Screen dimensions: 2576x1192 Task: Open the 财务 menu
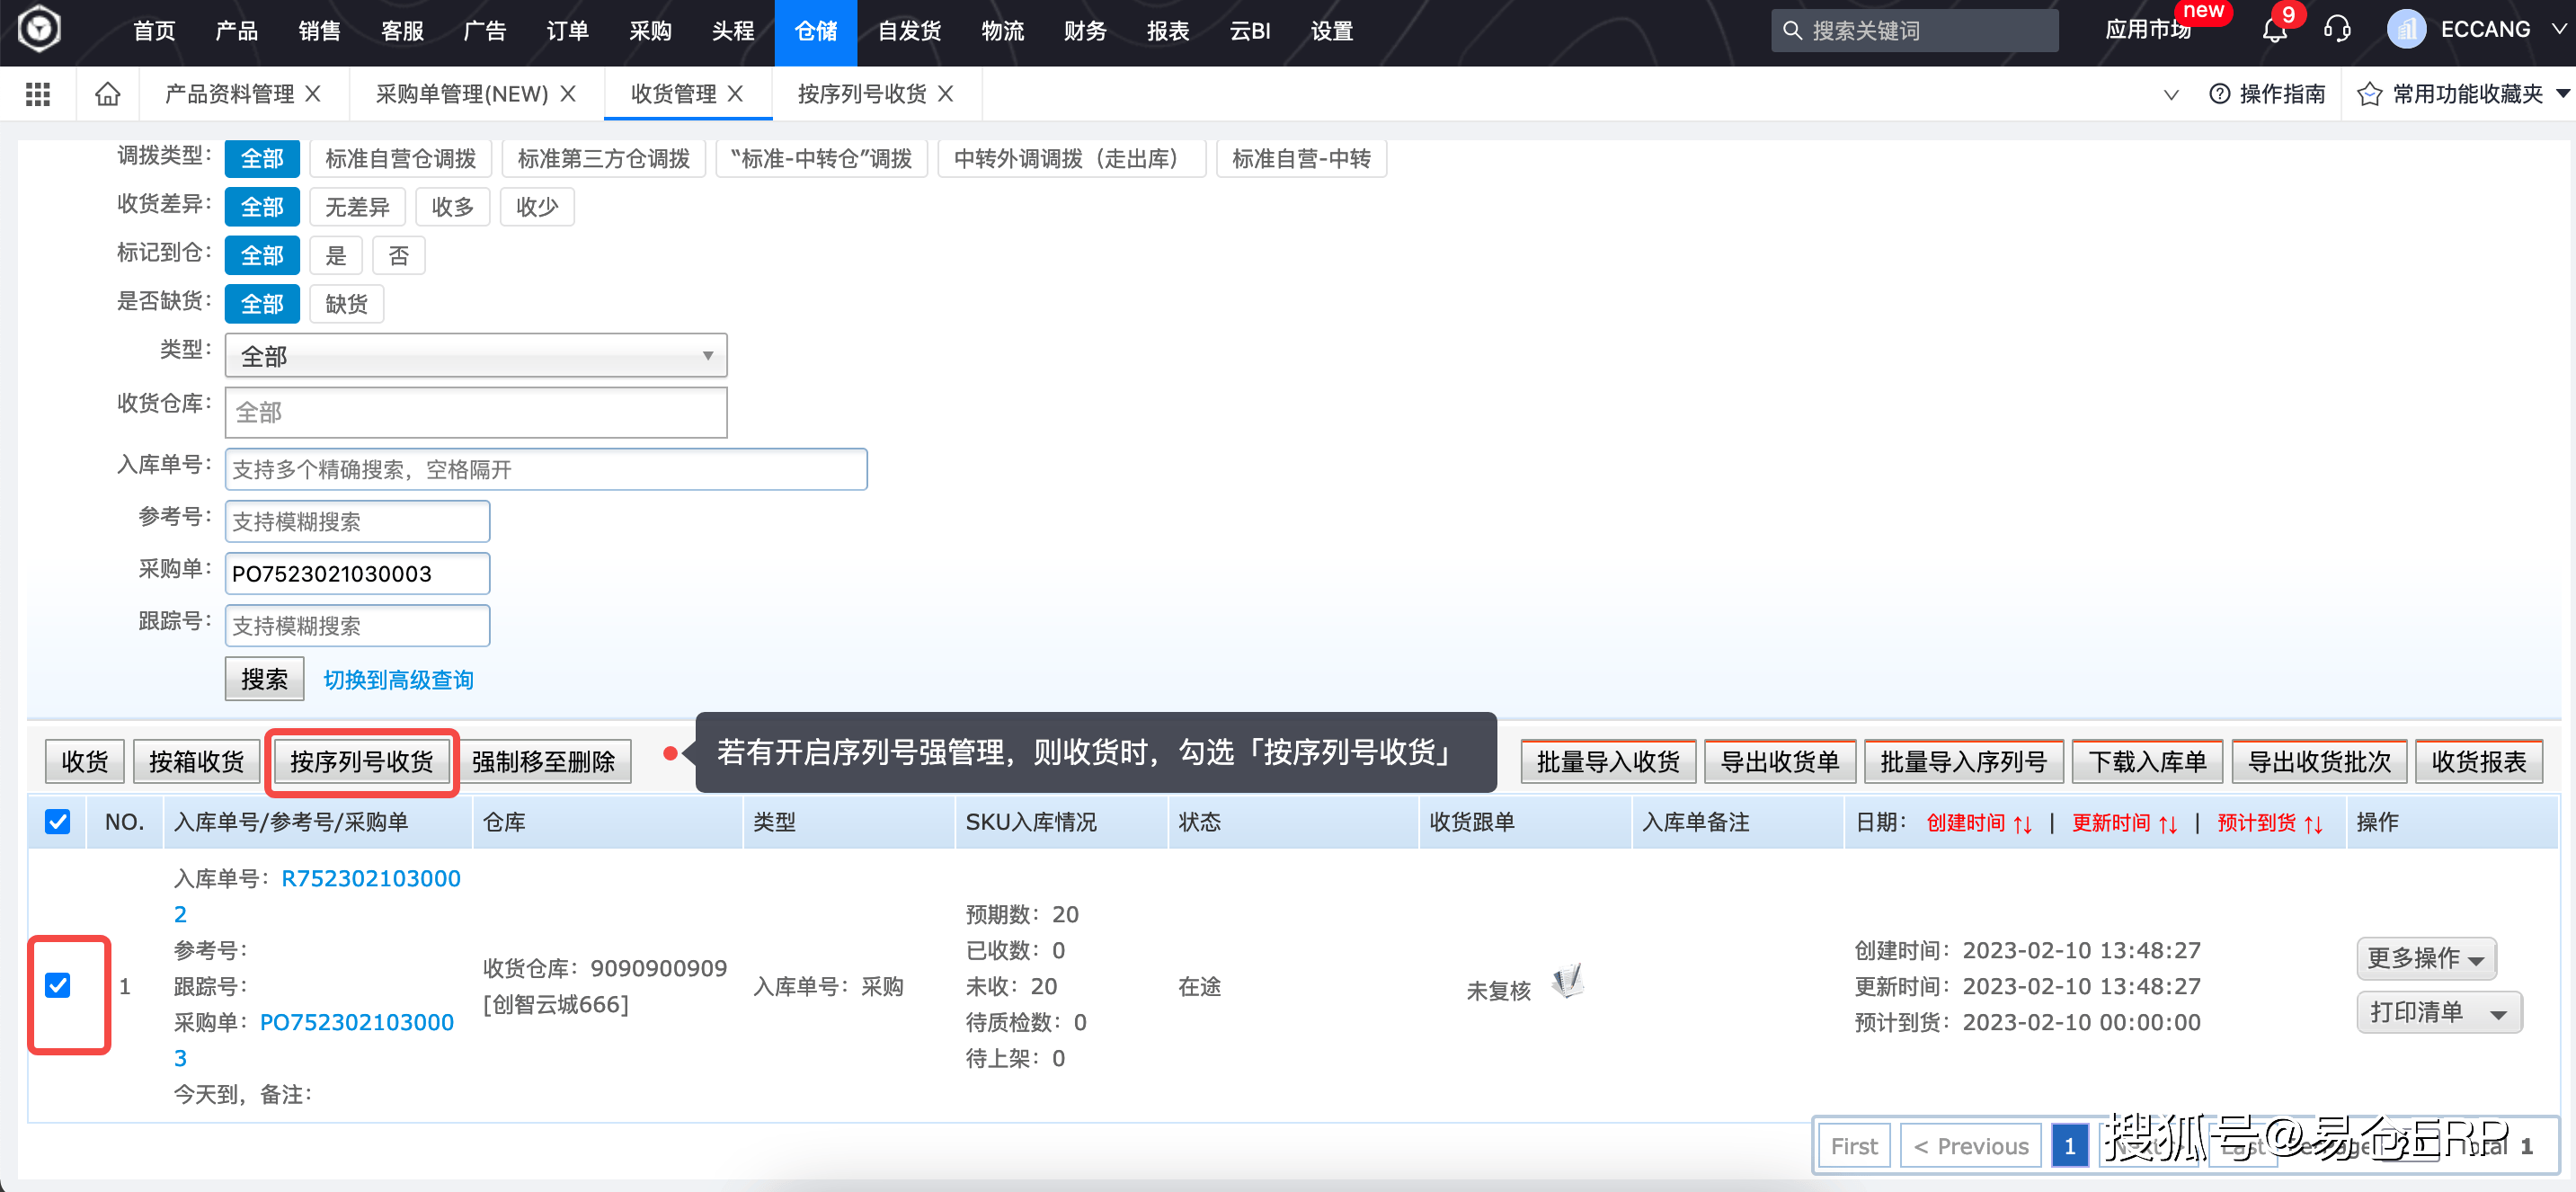tap(1084, 31)
